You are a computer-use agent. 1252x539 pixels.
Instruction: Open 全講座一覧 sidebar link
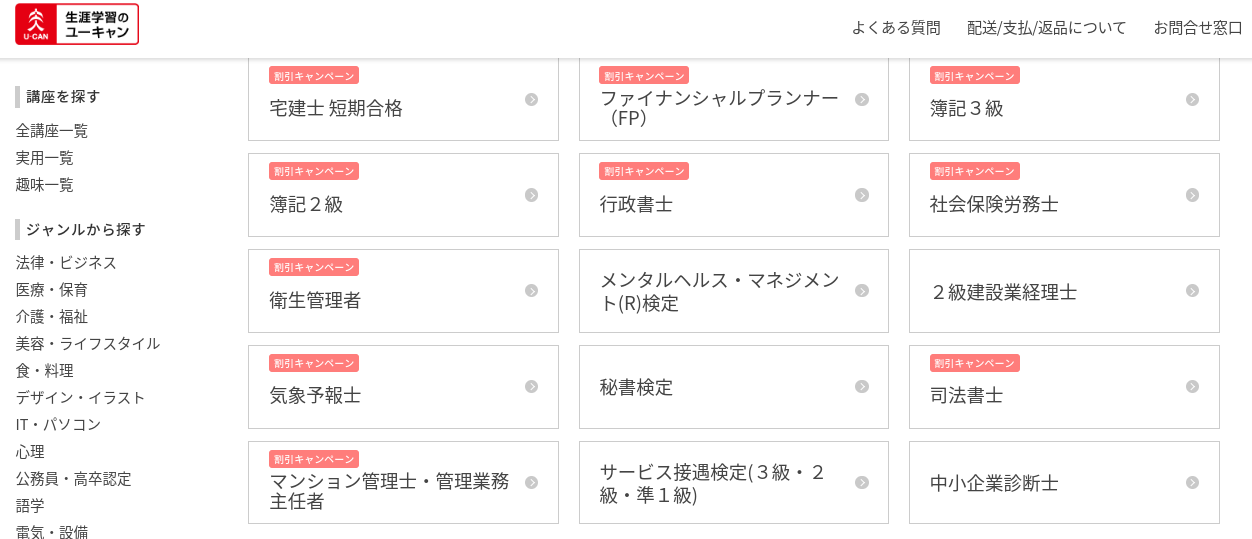click(x=52, y=131)
